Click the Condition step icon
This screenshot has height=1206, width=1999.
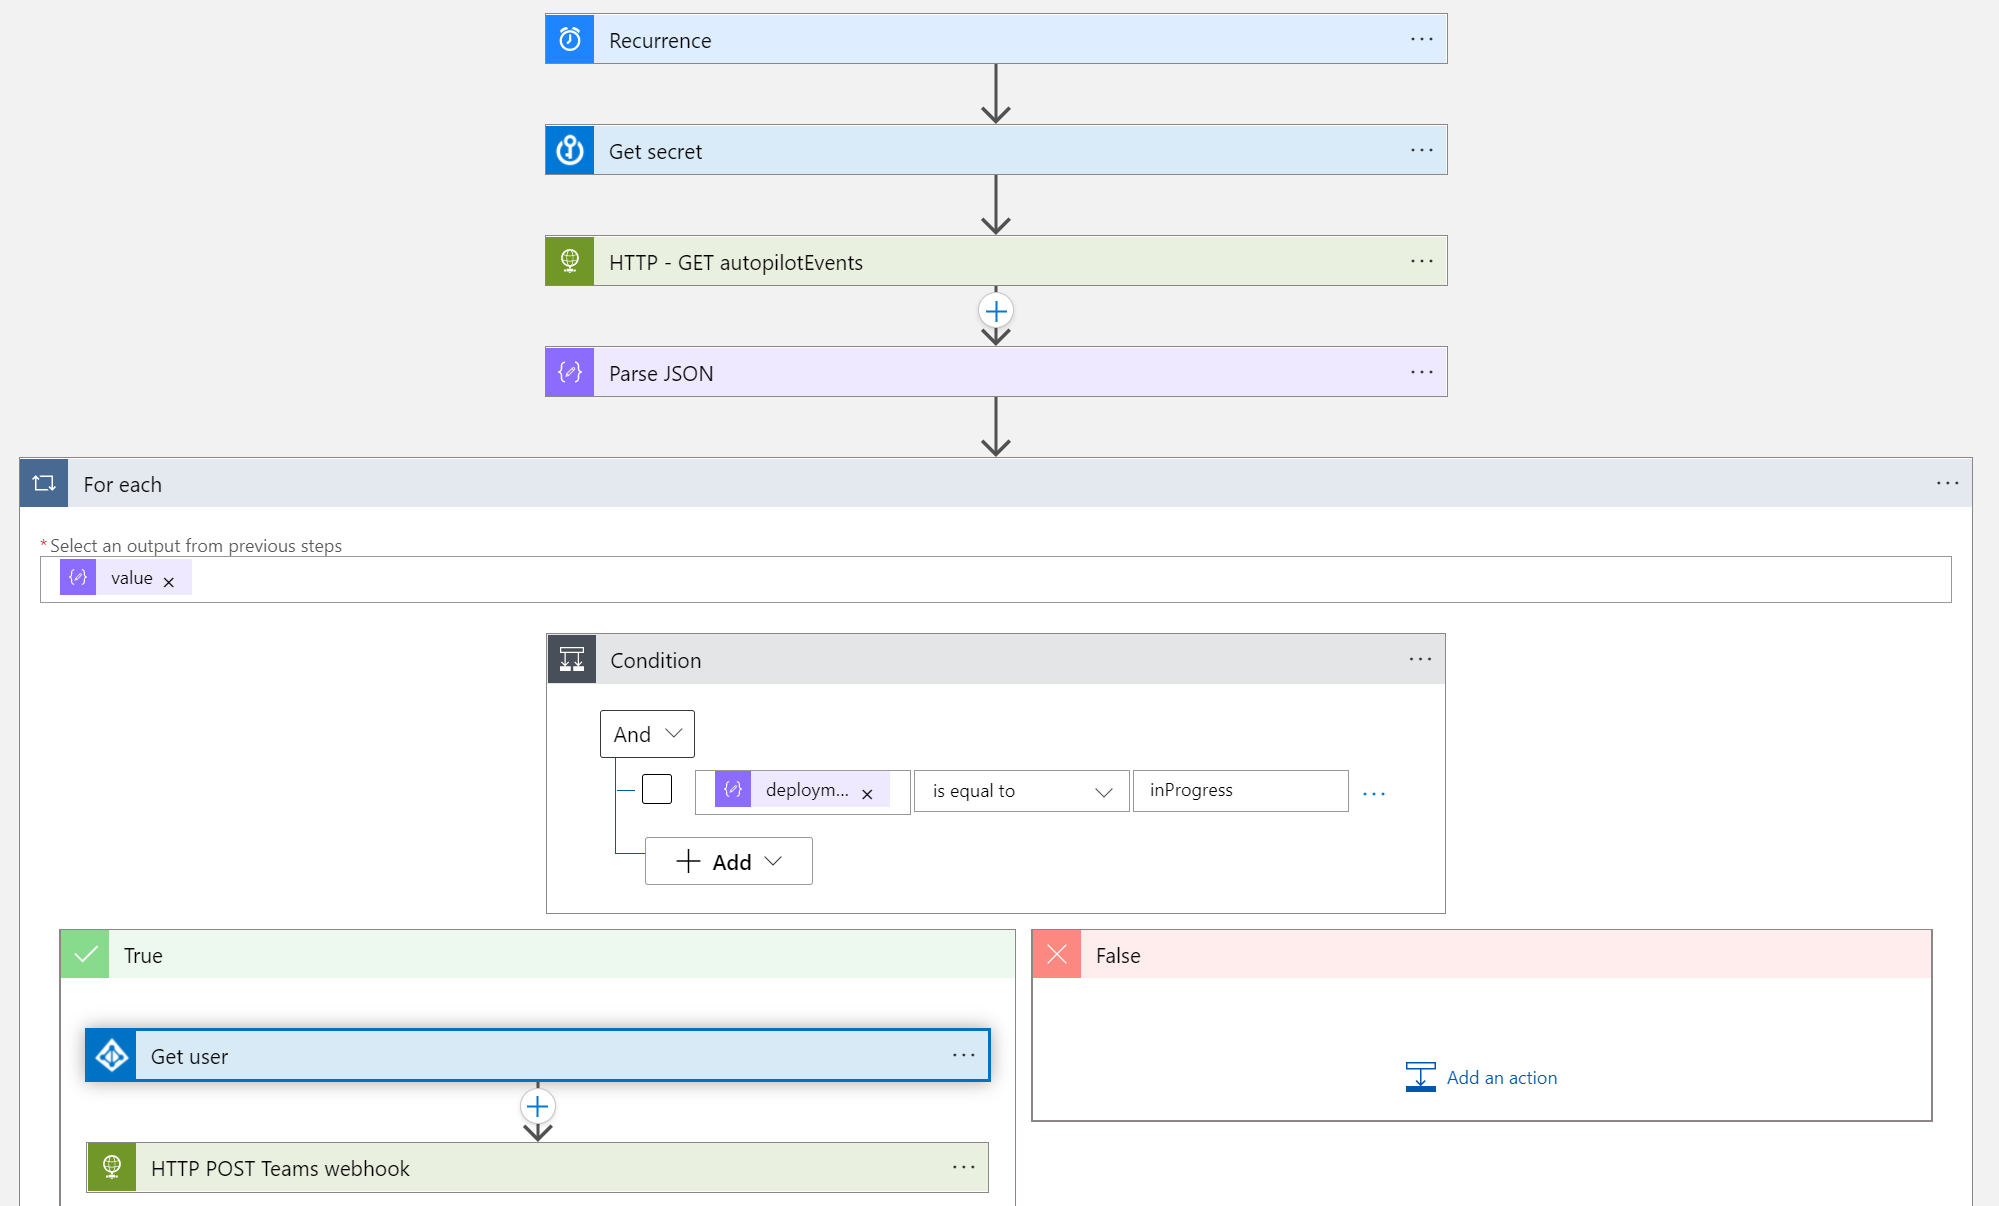pyautogui.click(x=572, y=660)
